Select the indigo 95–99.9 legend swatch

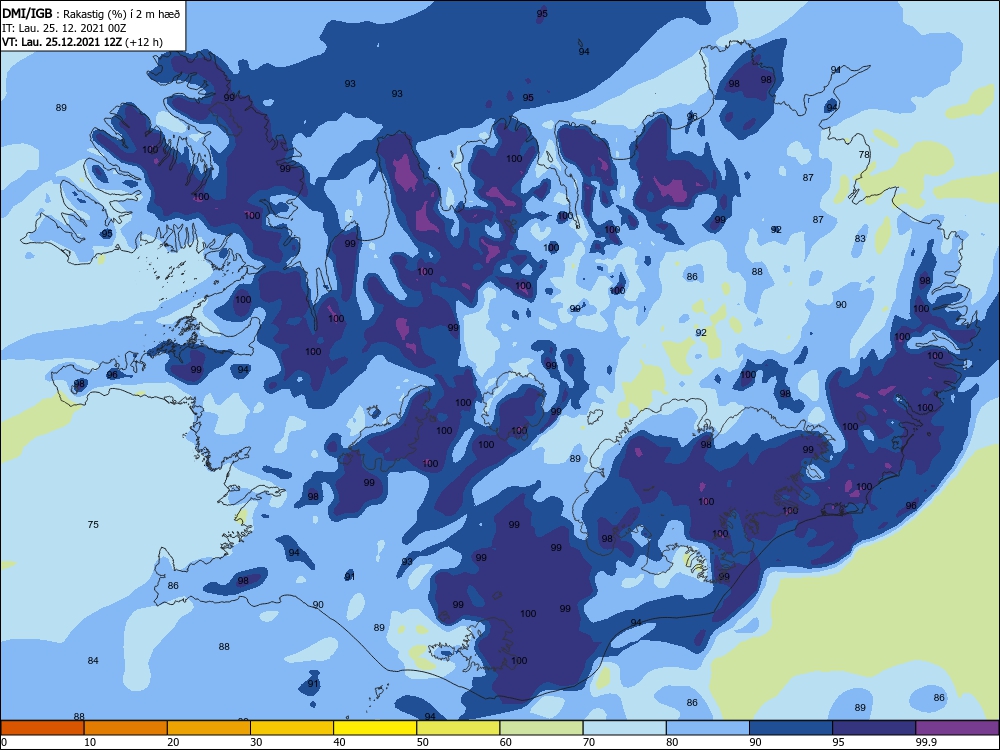pos(874,728)
